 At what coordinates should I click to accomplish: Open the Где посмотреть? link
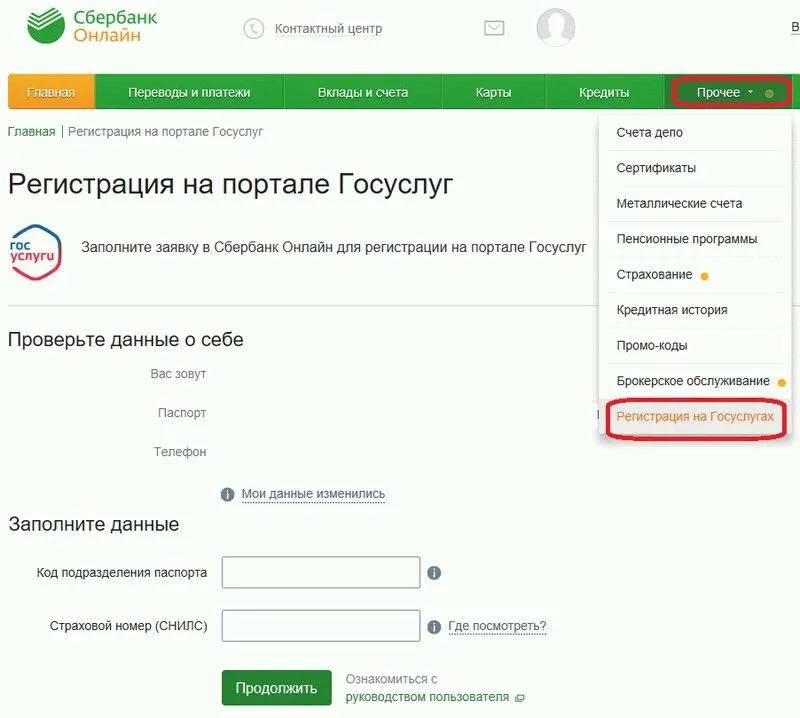[497, 627]
